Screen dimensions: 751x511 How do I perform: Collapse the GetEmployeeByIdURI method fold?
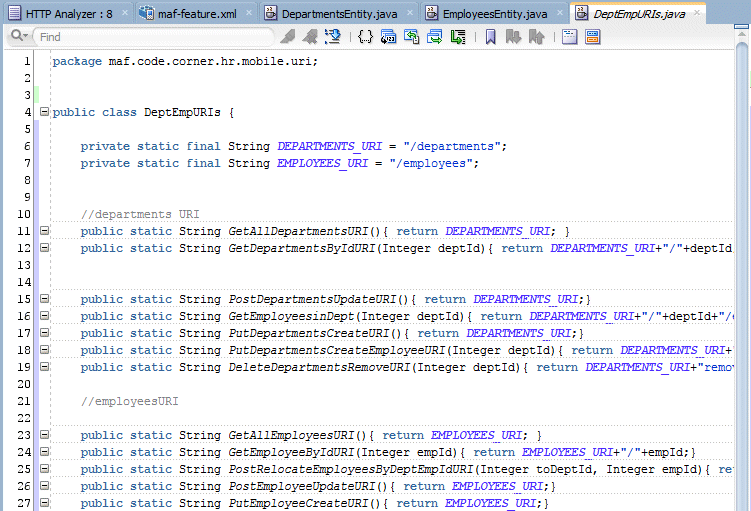pyautogui.click(x=44, y=452)
